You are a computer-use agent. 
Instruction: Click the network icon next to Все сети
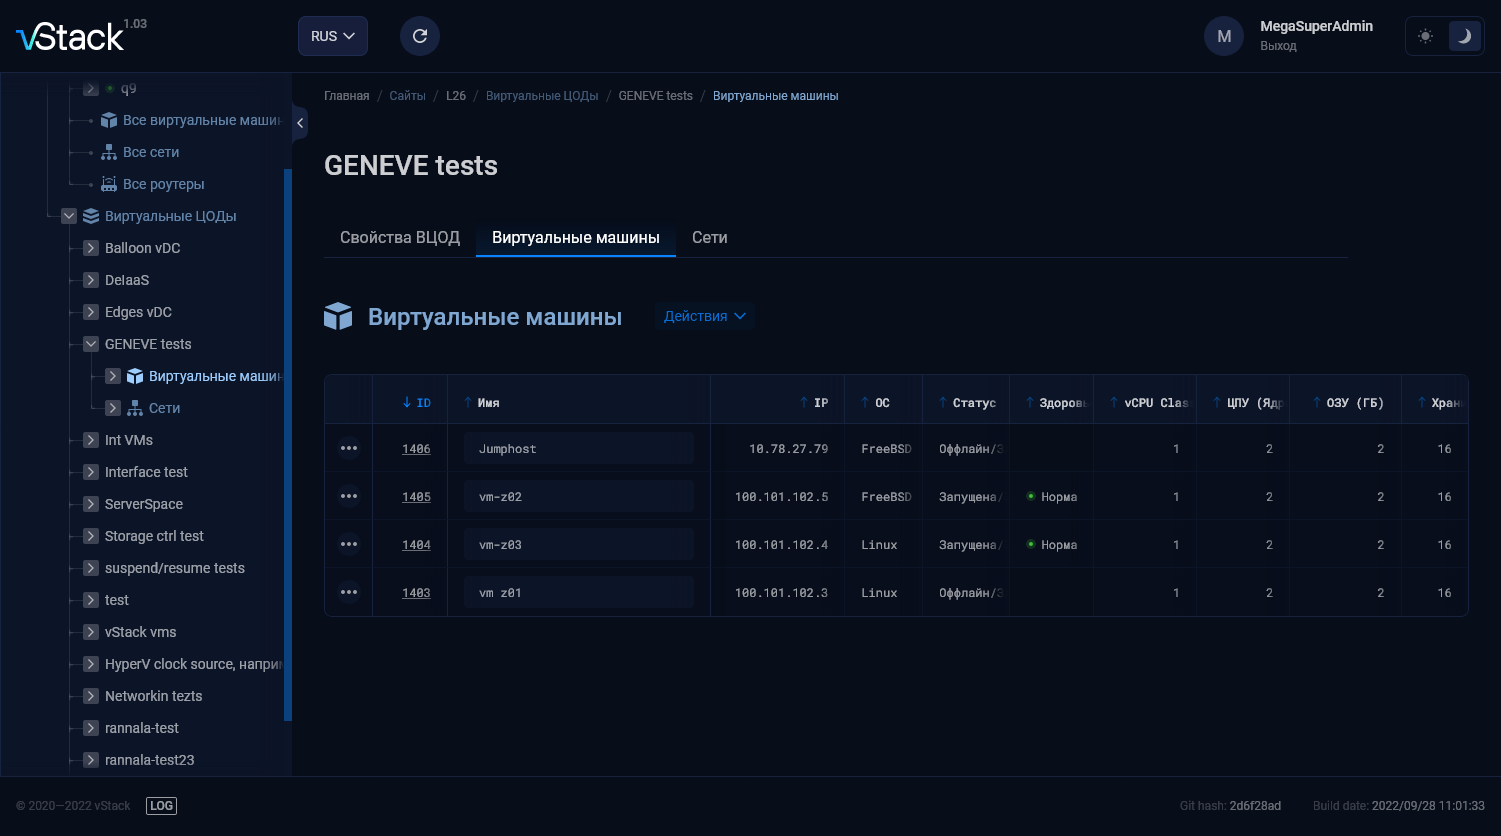click(109, 152)
